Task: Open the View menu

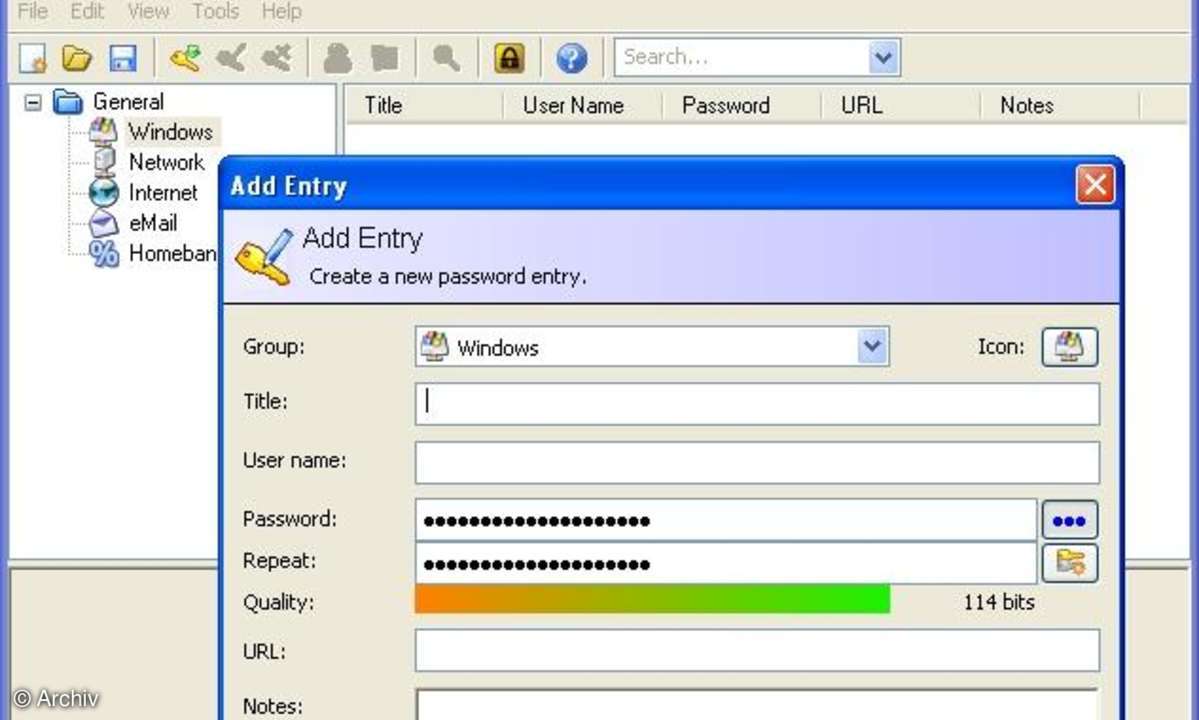Action: tap(148, 11)
